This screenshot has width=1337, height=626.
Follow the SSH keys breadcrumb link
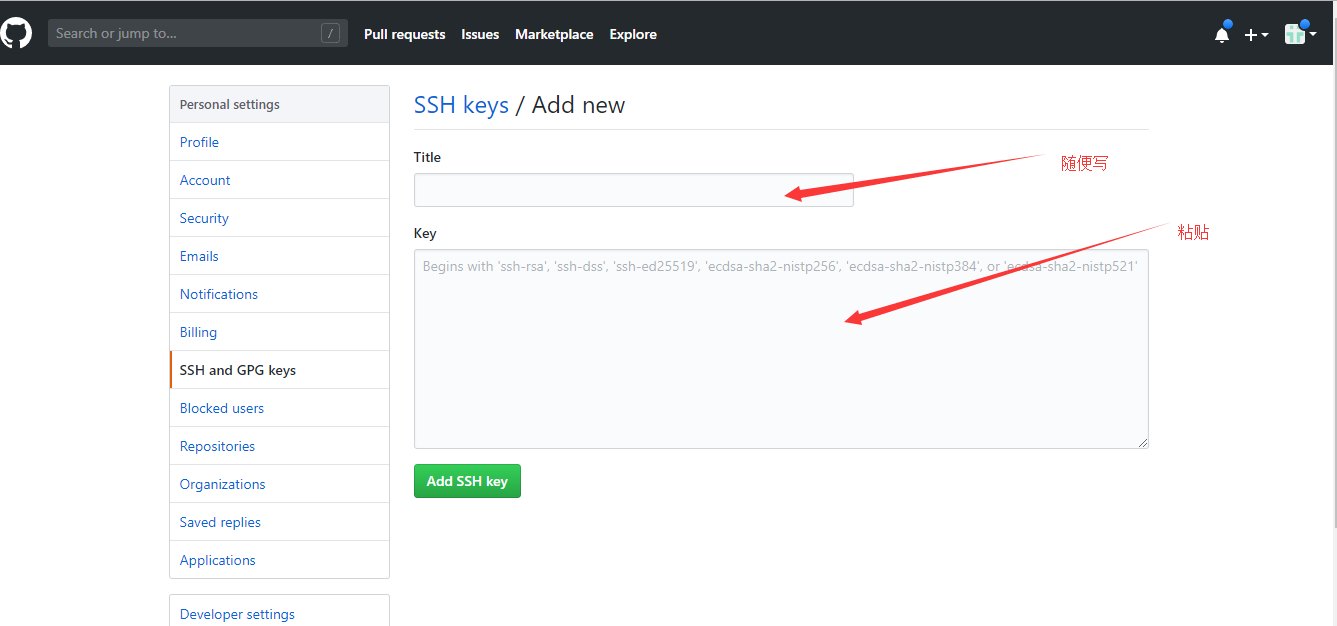point(461,105)
